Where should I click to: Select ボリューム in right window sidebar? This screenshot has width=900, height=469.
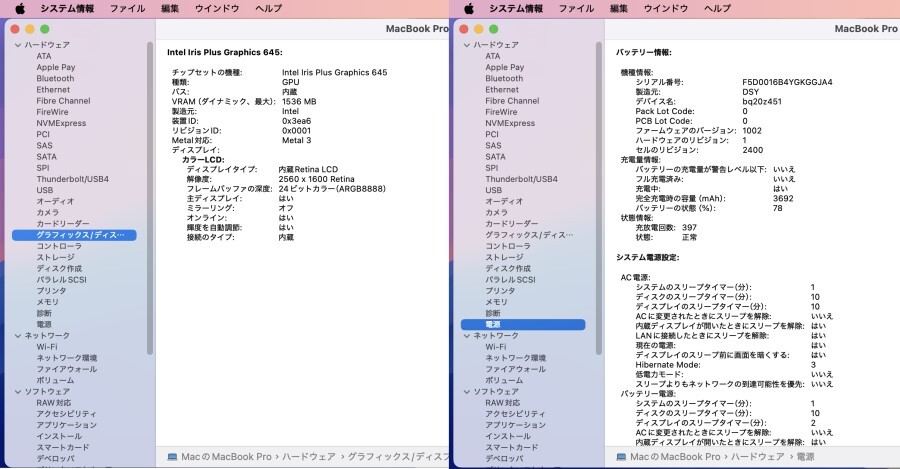(x=504, y=381)
